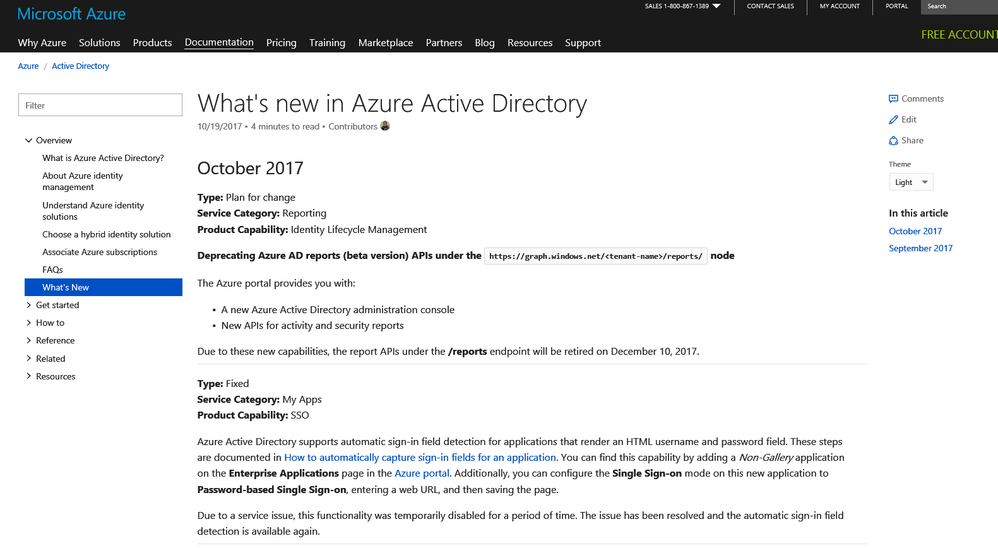Select FAQs in the sidebar tree
The height and width of the screenshot is (548, 998).
[52, 270]
